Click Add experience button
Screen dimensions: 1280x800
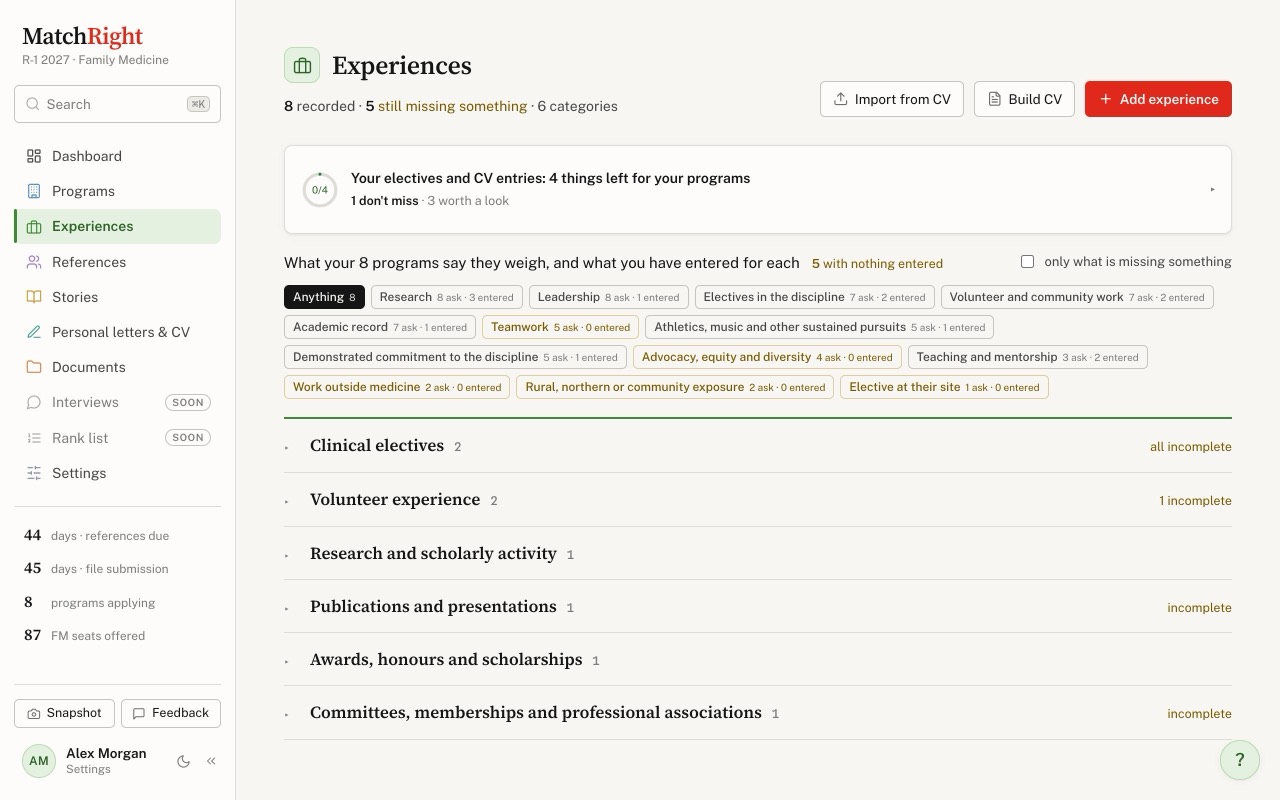pyautogui.click(x=1158, y=99)
